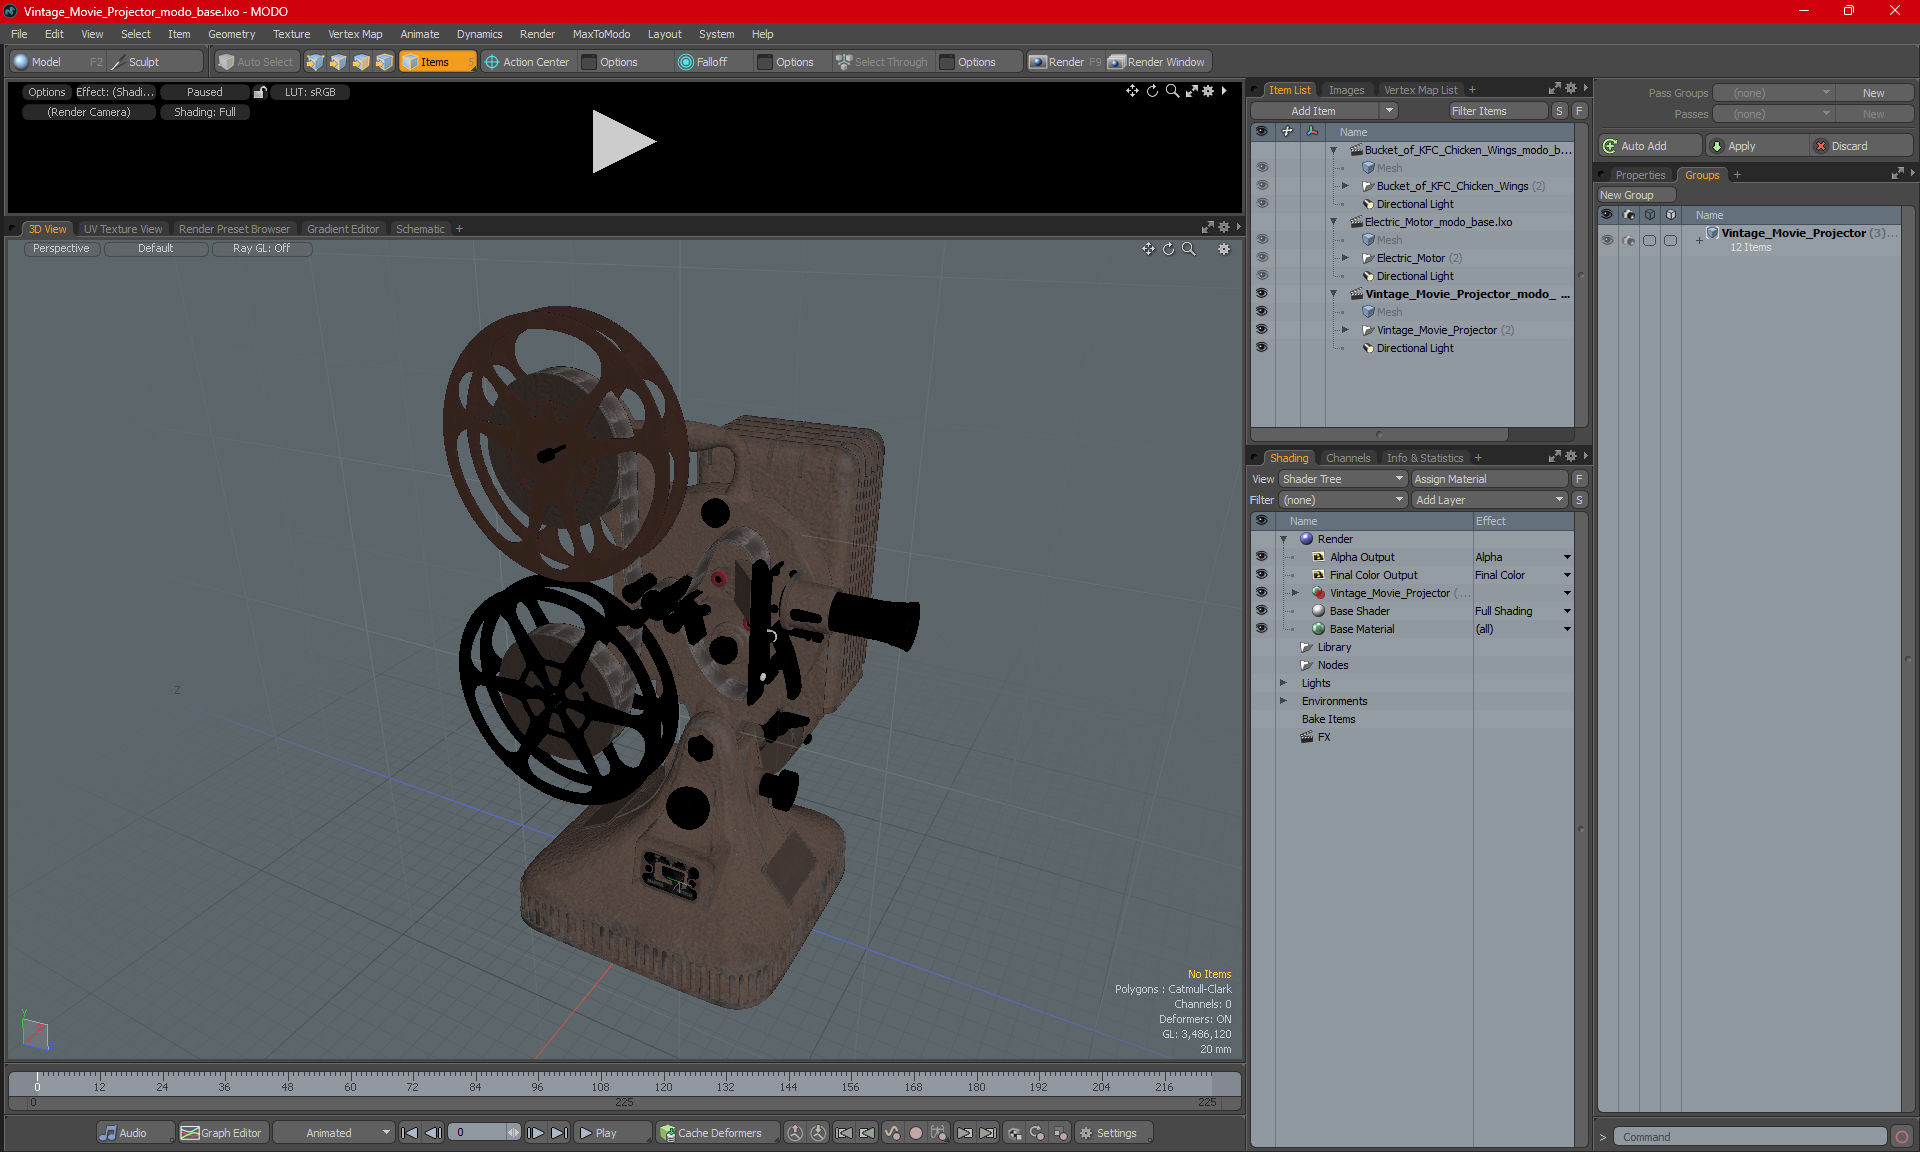
Task: Toggle visibility of Base Shader layer
Action: [1261, 611]
